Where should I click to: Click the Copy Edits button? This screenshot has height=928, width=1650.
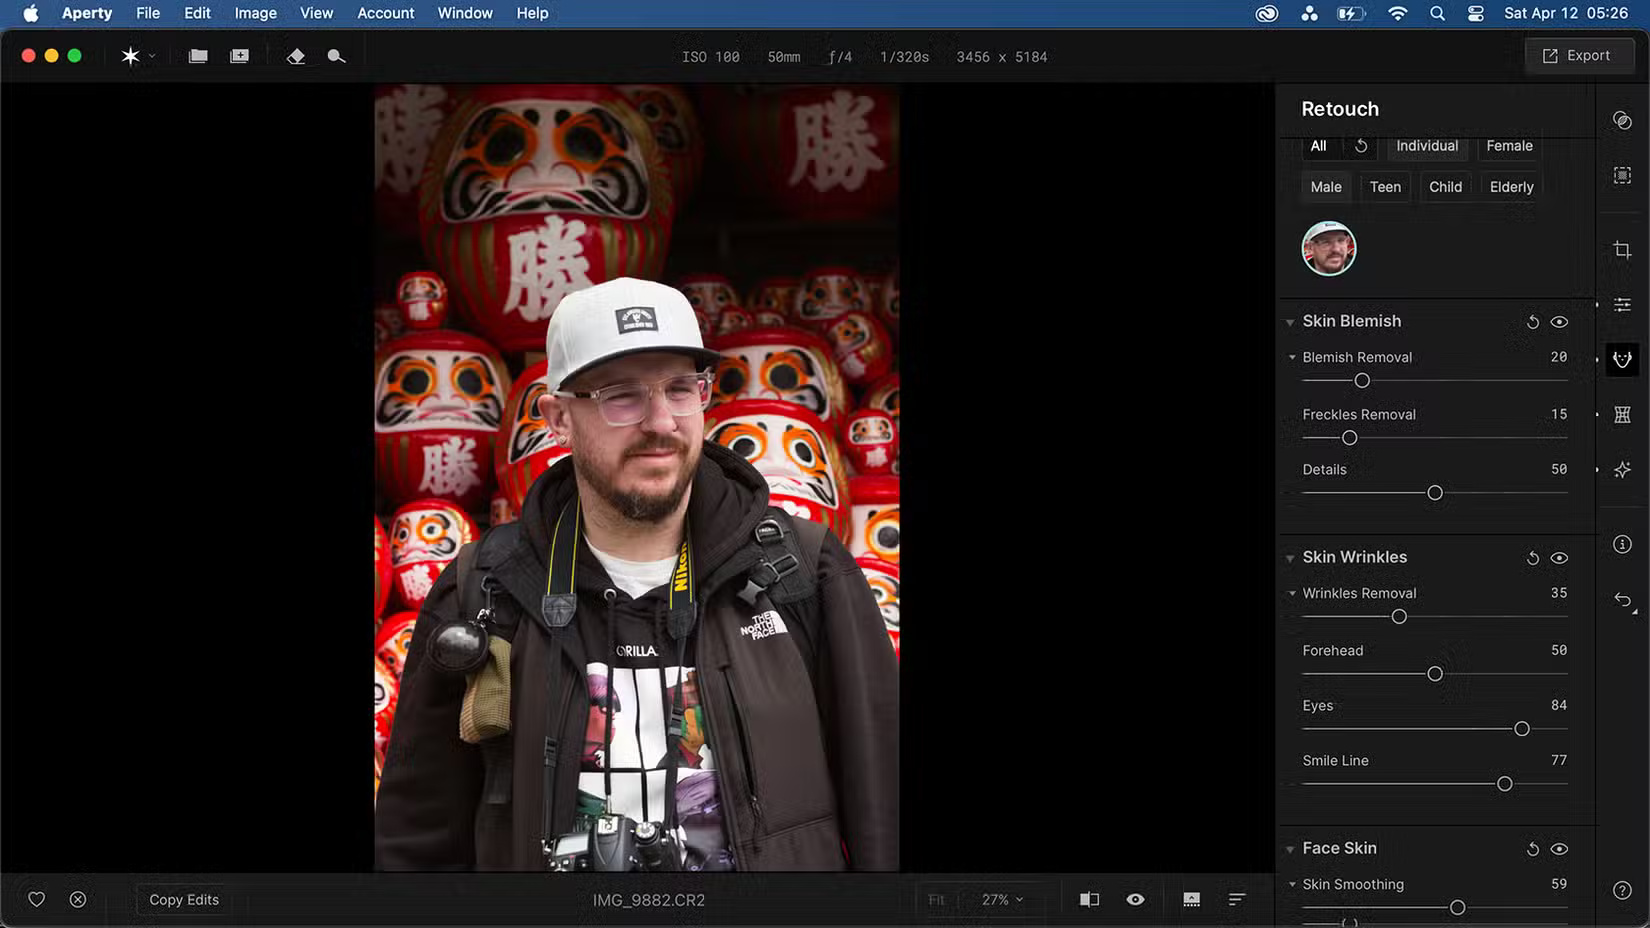(x=183, y=899)
